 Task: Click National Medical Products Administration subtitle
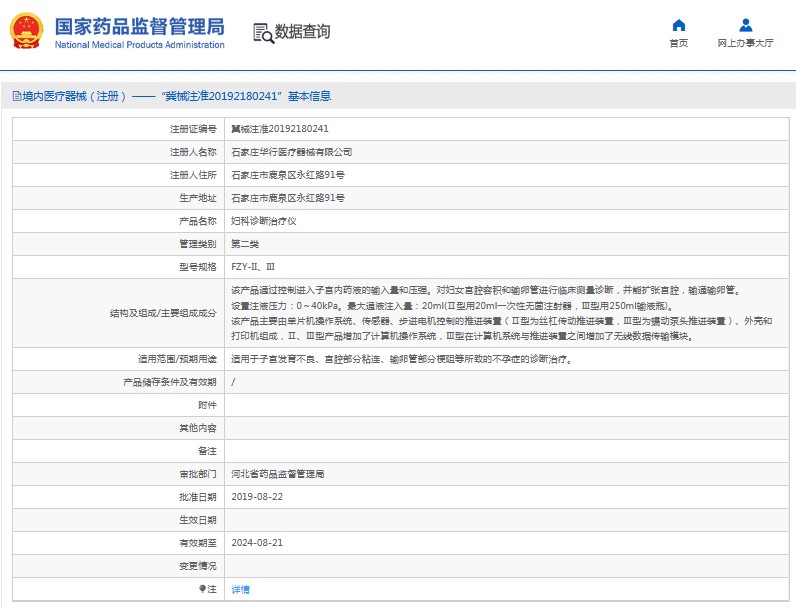pyautogui.click(x=140, y=45)
